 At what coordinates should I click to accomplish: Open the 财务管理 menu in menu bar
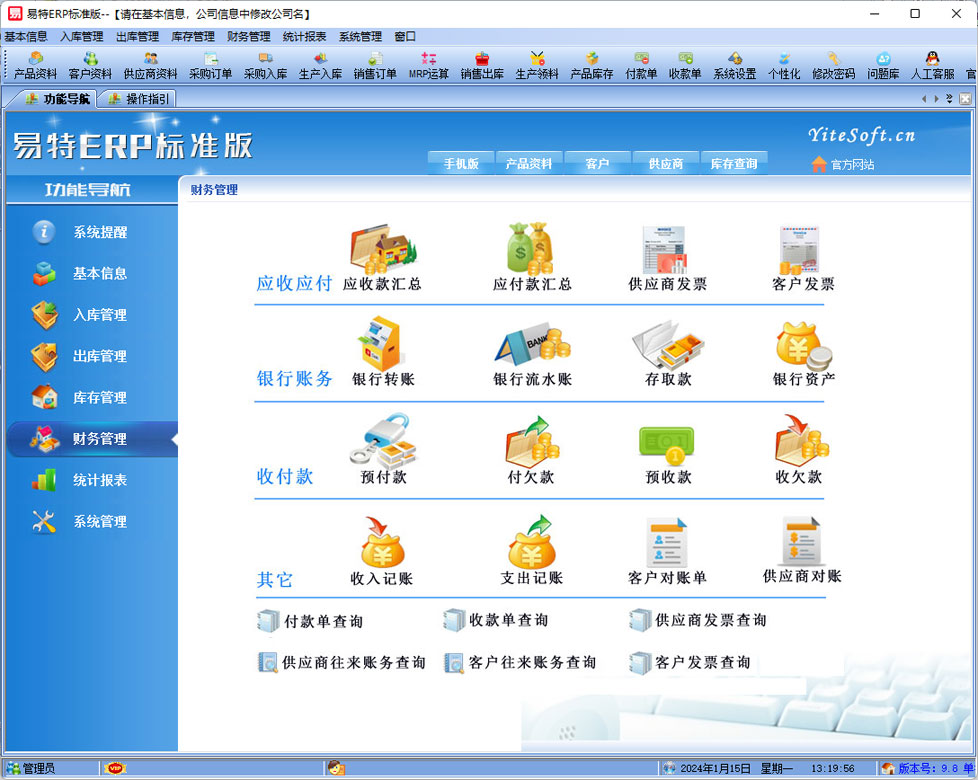click(248, 36)
